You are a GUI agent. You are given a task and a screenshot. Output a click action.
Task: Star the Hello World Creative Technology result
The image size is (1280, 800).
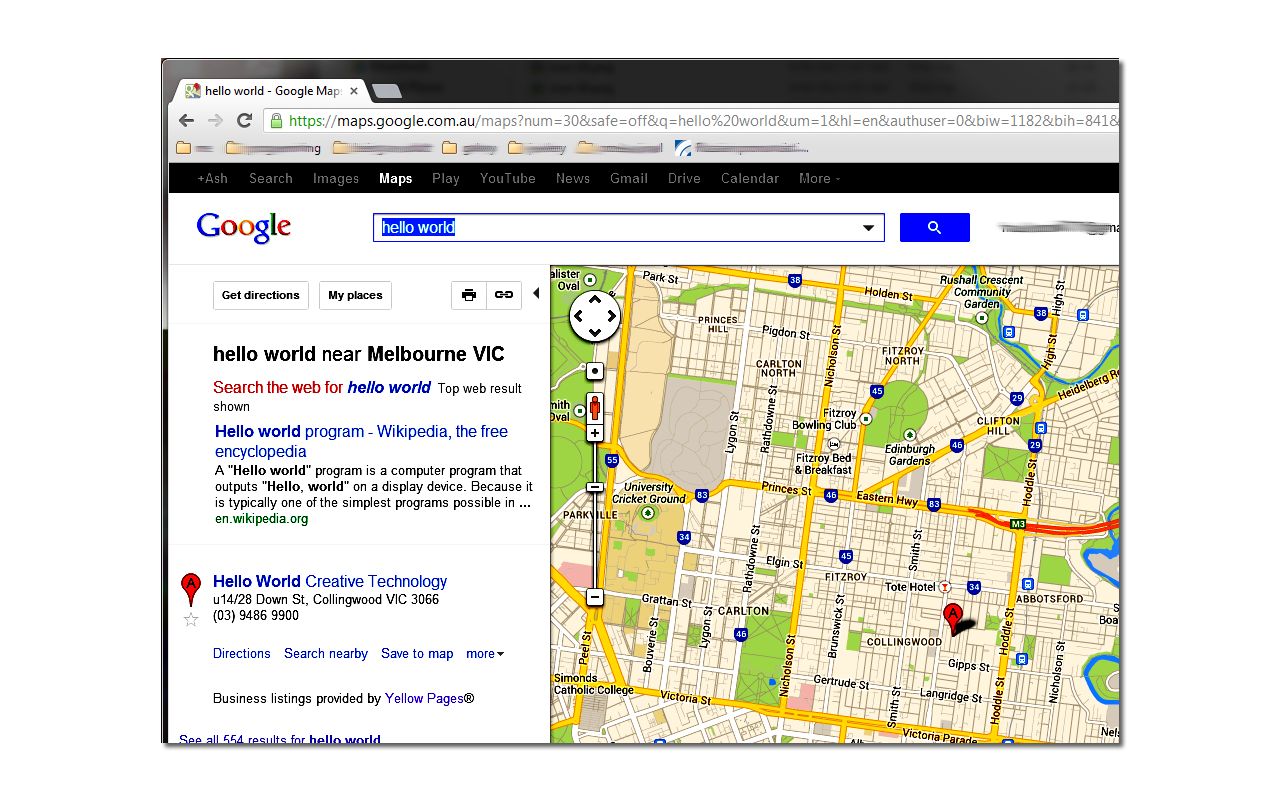click(x=191, y=620)
